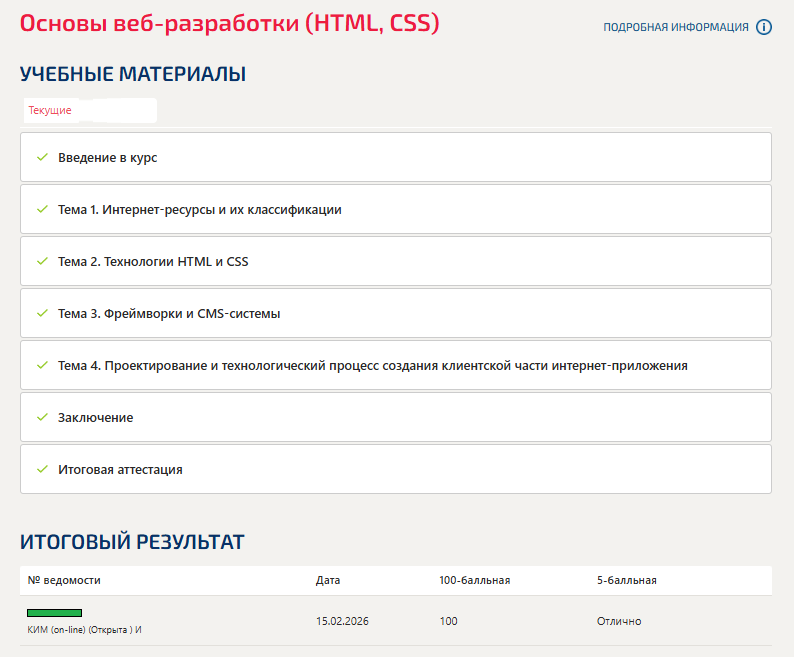Click checkmark icon beside Заключение
The width and height of the screenshot is (794, 657).
pyautogui.click(x=42, y=418)
